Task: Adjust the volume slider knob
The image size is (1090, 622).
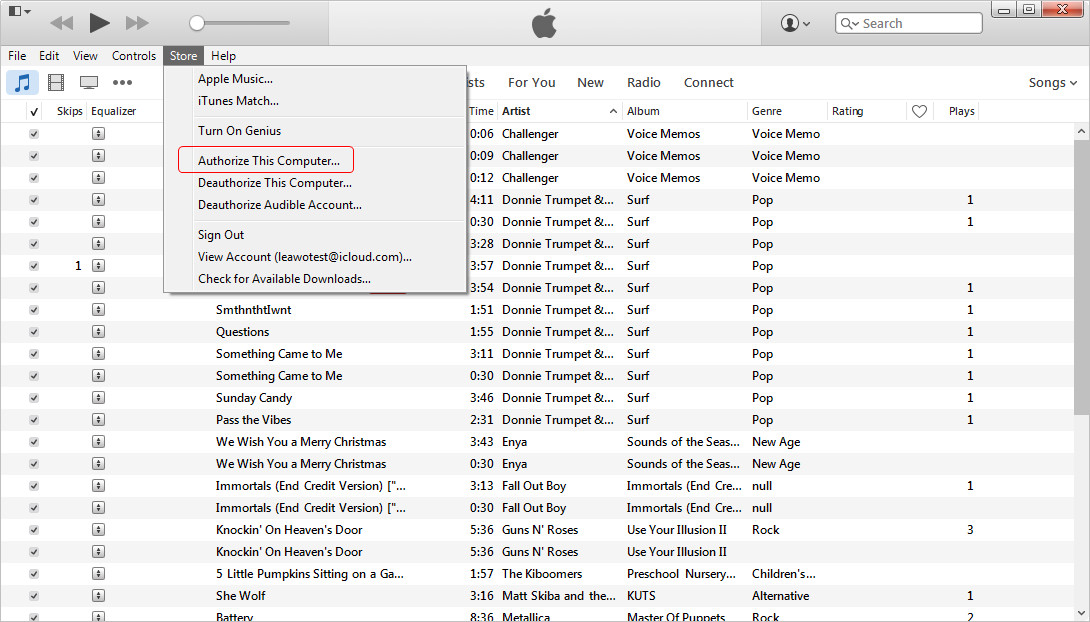Action: 197,23
